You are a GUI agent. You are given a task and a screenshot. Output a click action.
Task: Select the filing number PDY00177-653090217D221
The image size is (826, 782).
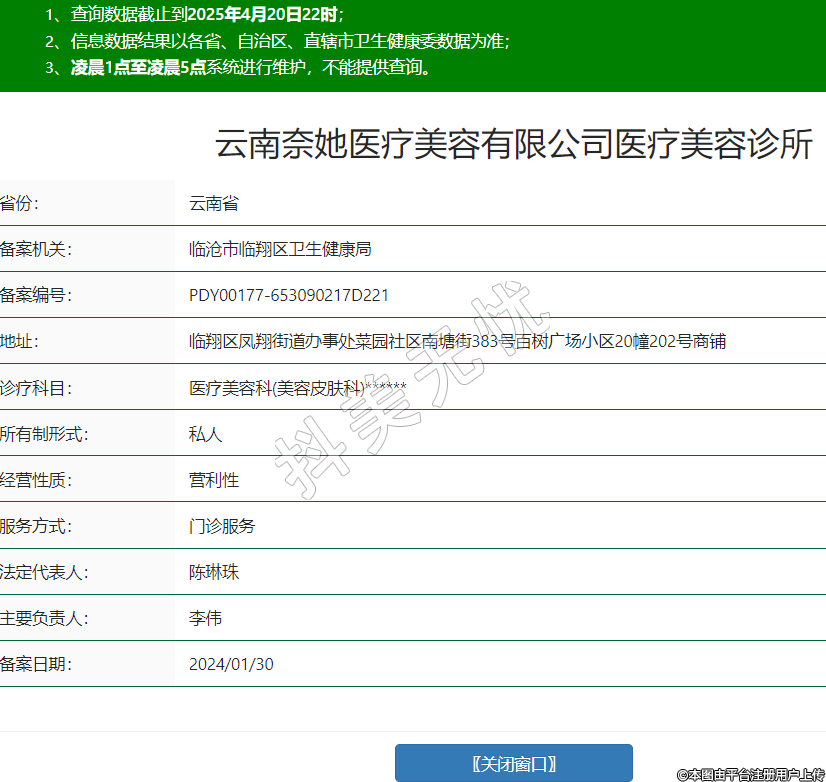288,296
